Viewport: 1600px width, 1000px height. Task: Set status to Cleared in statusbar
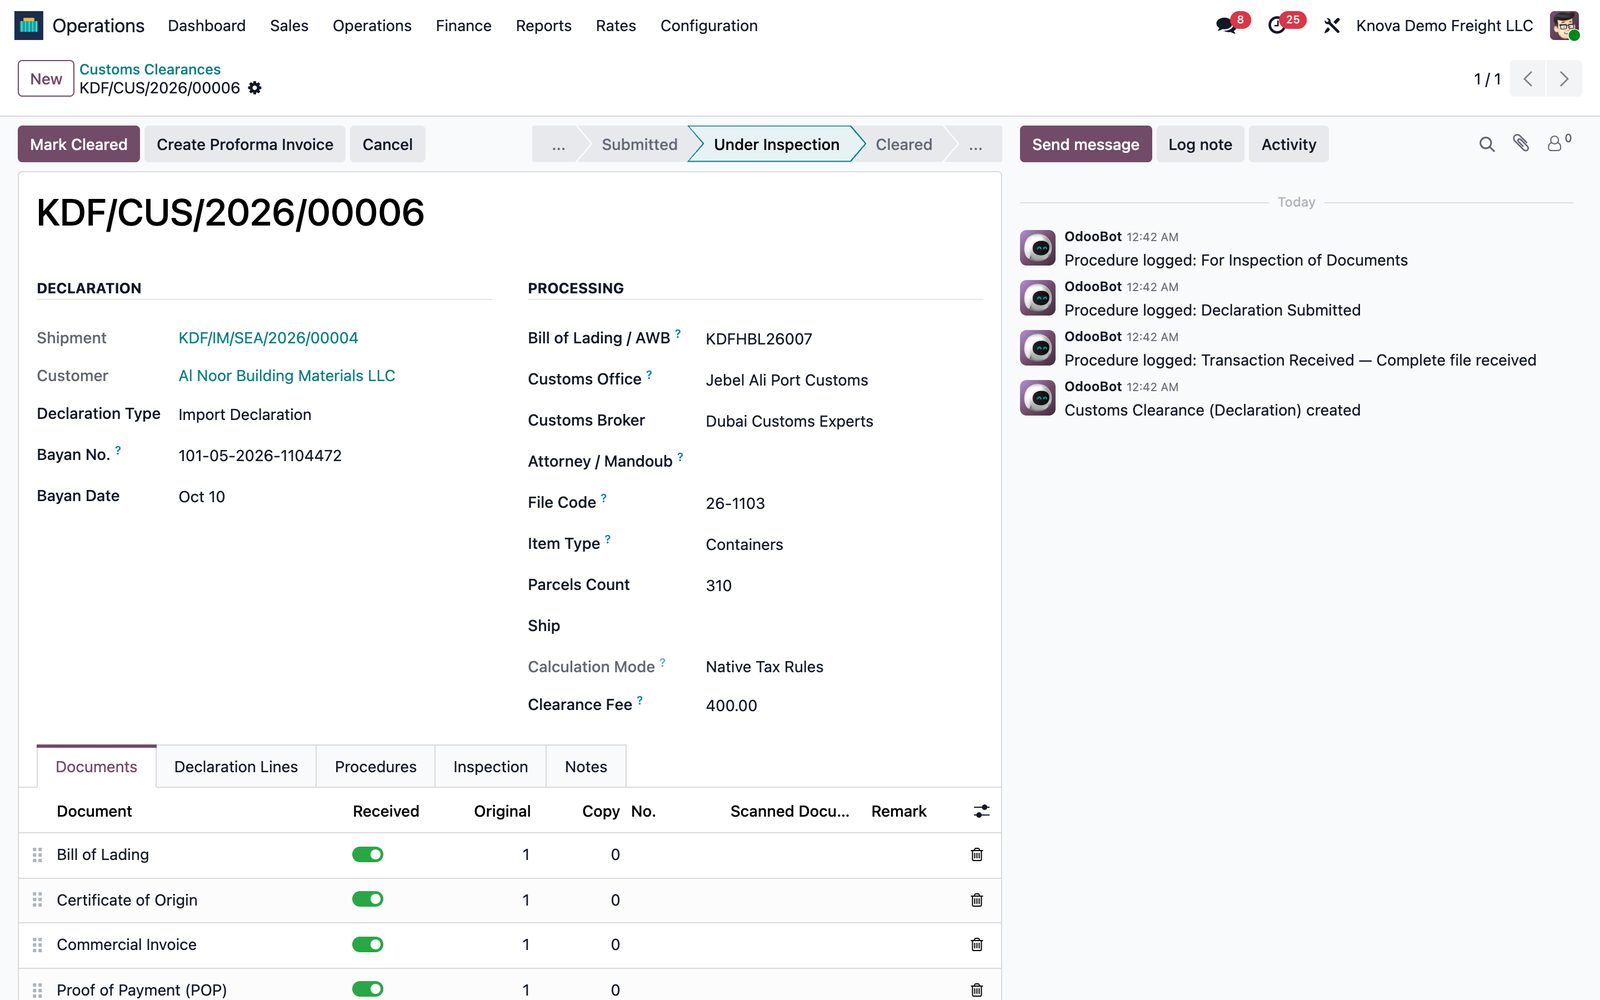coord(903,145)
